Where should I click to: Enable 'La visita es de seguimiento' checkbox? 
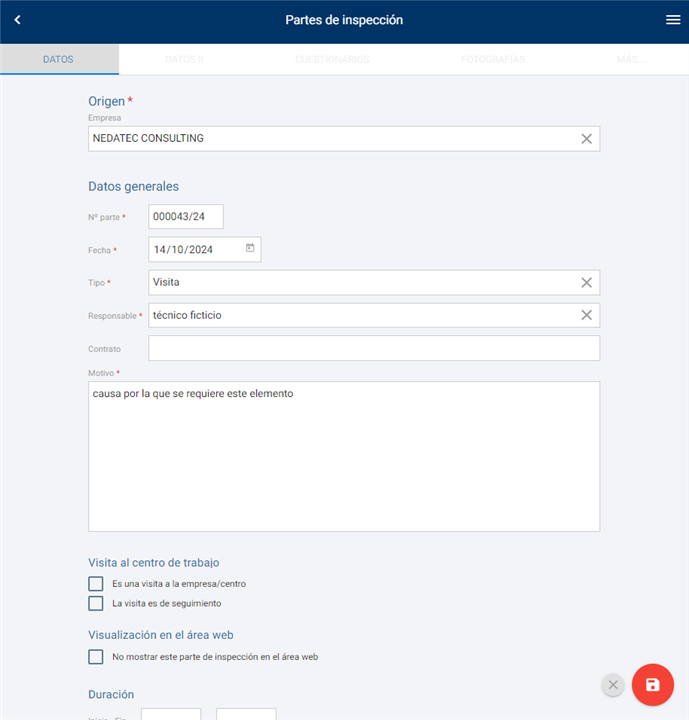[x=96, y=604]
